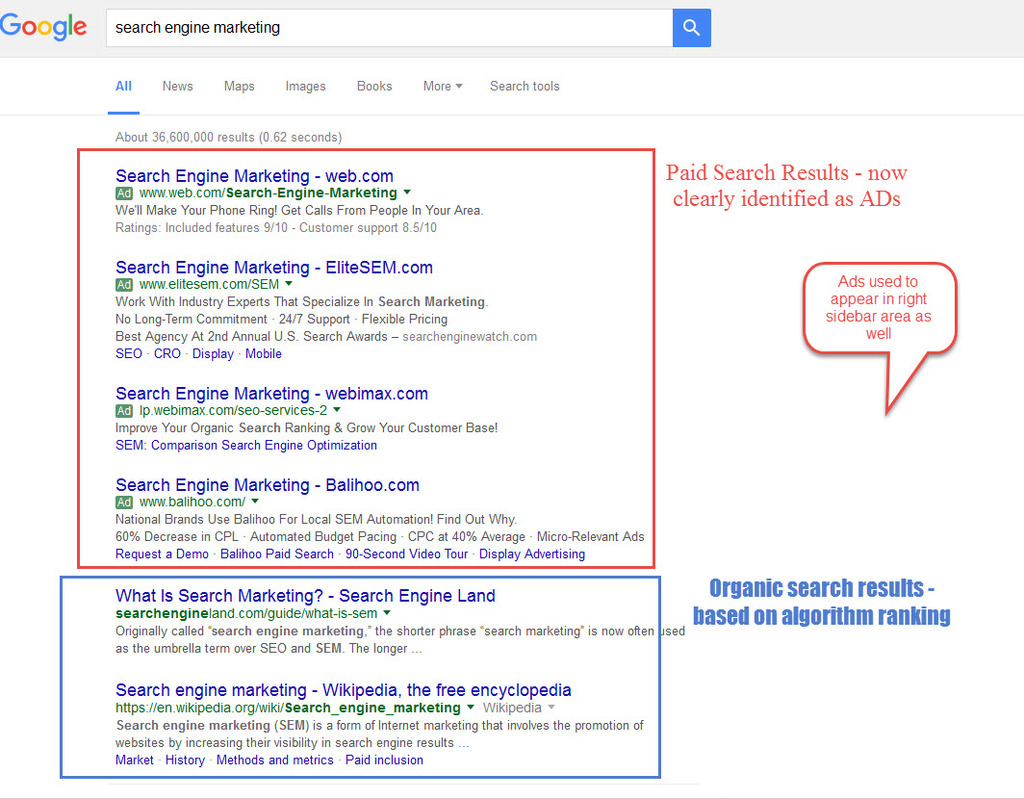The width and height of the screenshot is (1024, 799).
Task: Open Methods and metrics sitelink
Action: (275, 760)
